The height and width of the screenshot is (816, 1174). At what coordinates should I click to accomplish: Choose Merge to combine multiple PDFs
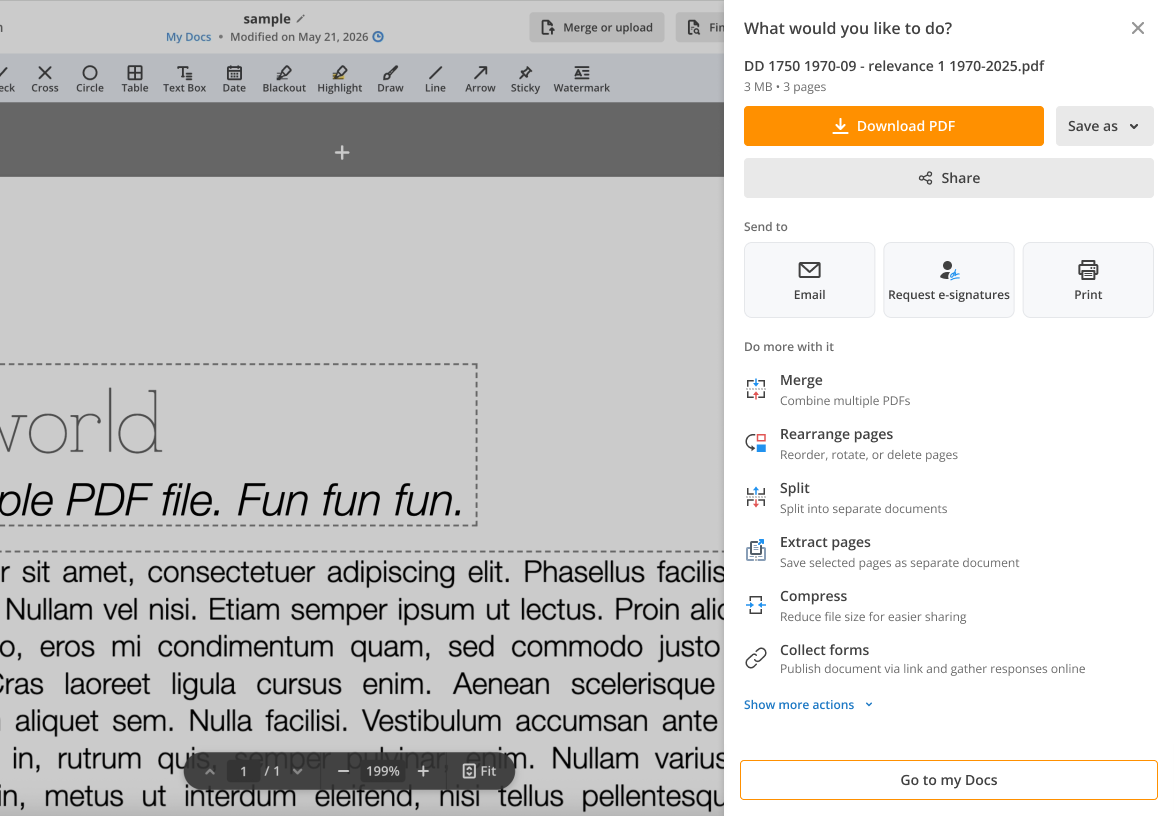(949, 390)
